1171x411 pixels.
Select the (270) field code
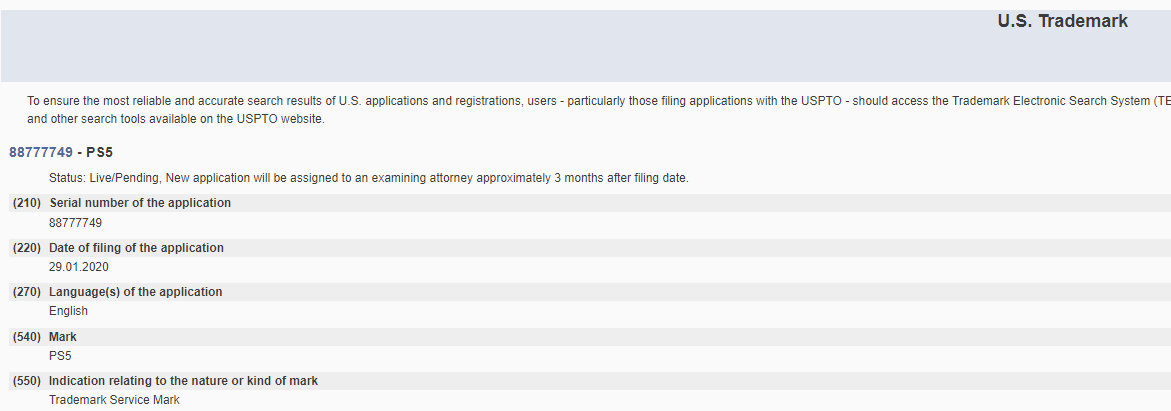[x=26, y=292]
